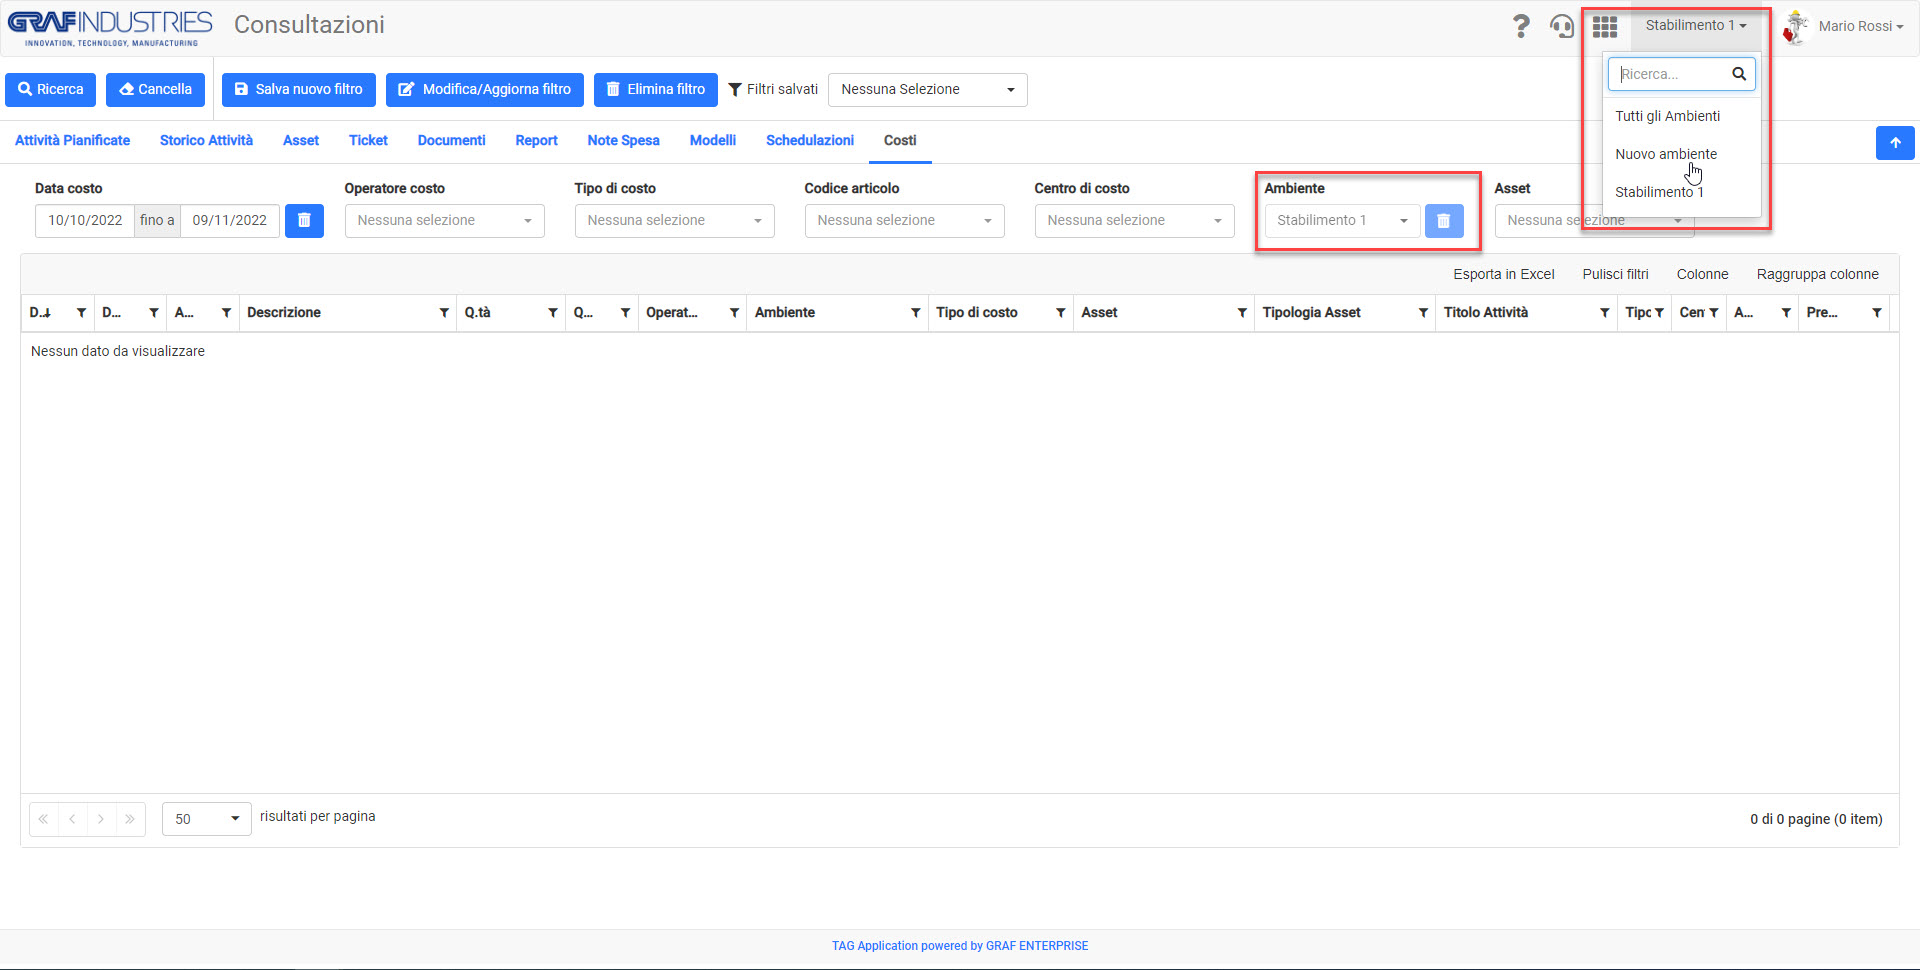Open the results per page dropdown
Image resolution: width=1920 pixels, height=970 pixels.
(x=207, y=819)
